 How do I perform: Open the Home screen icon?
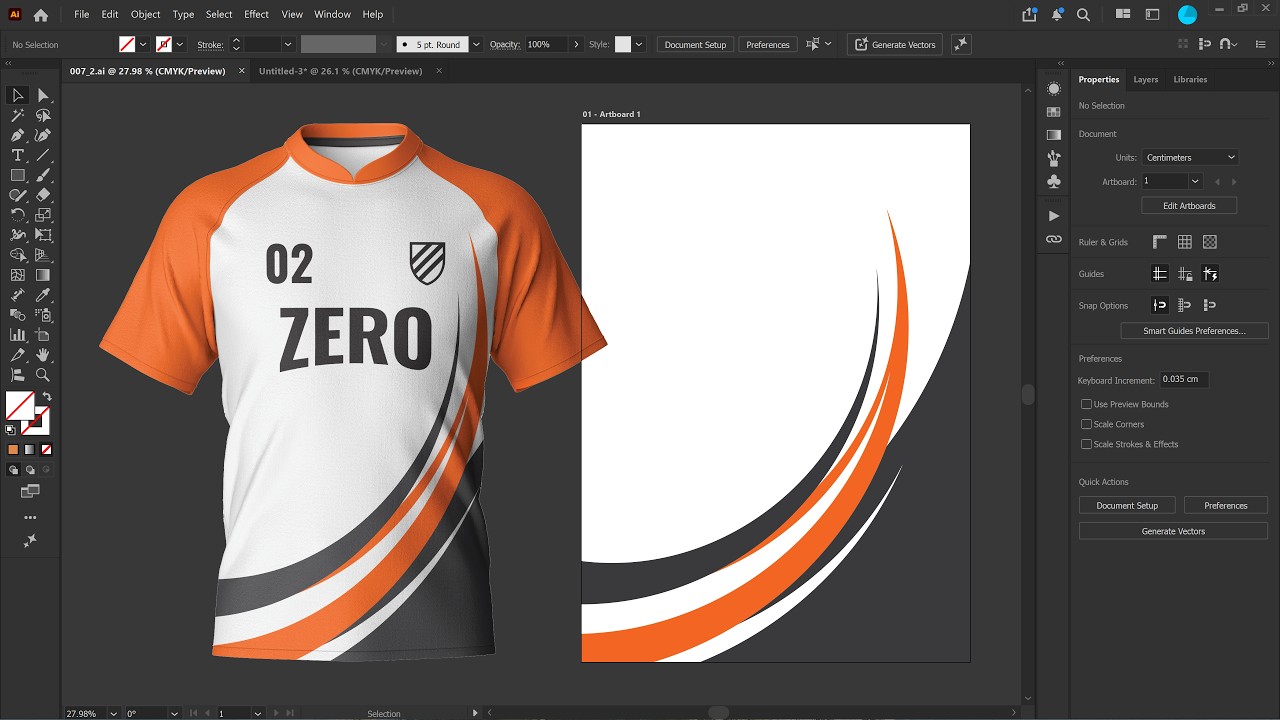[x=41, y=15]
